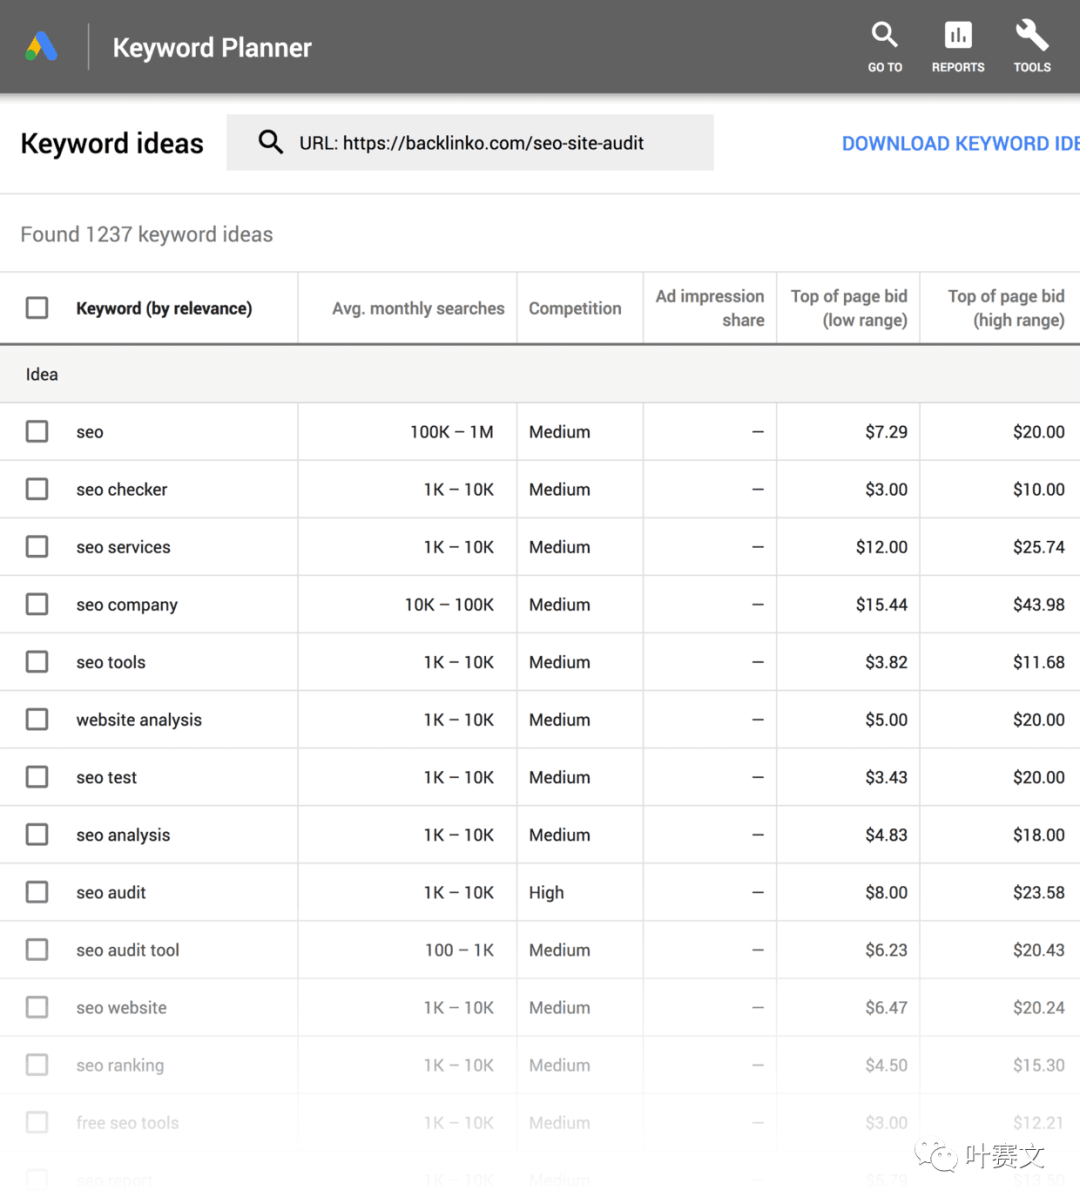Viewport: 1080px width, 1204px height.
Task: Click '100 – 1K' searches value
Action: point(459,950)
